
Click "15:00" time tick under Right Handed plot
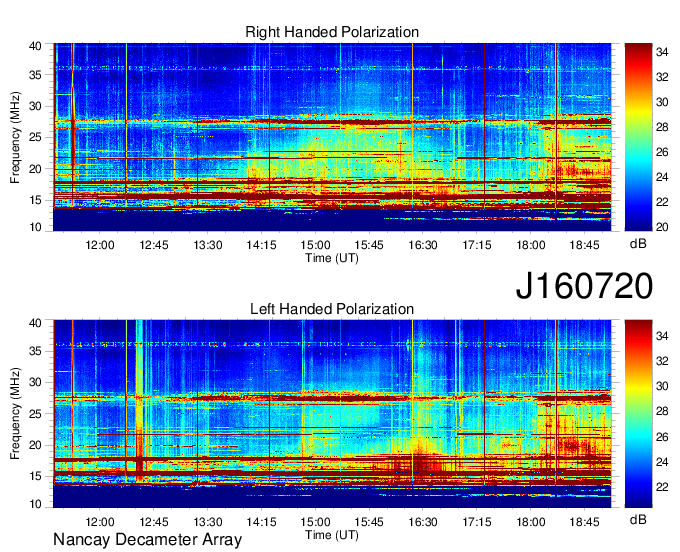point(315,245)
